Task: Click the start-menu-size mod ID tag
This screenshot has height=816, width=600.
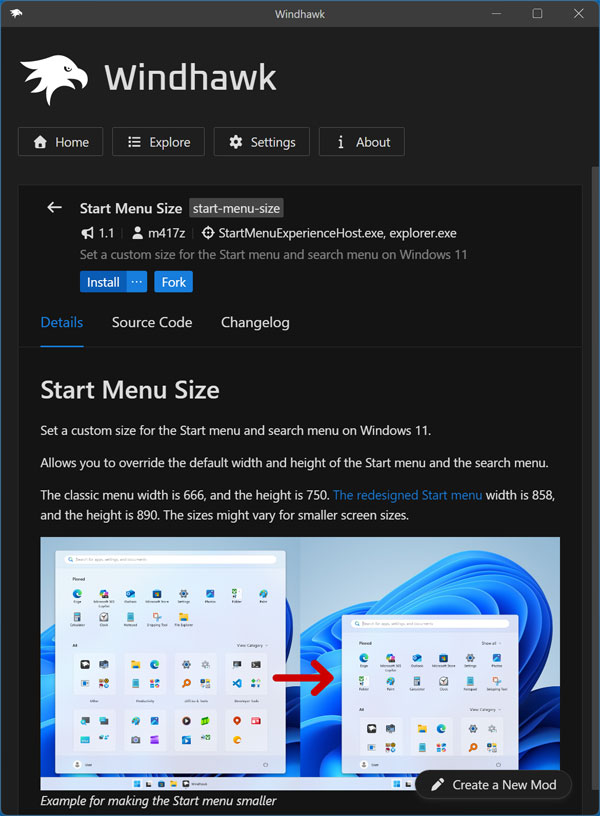Action: point(236,208)
